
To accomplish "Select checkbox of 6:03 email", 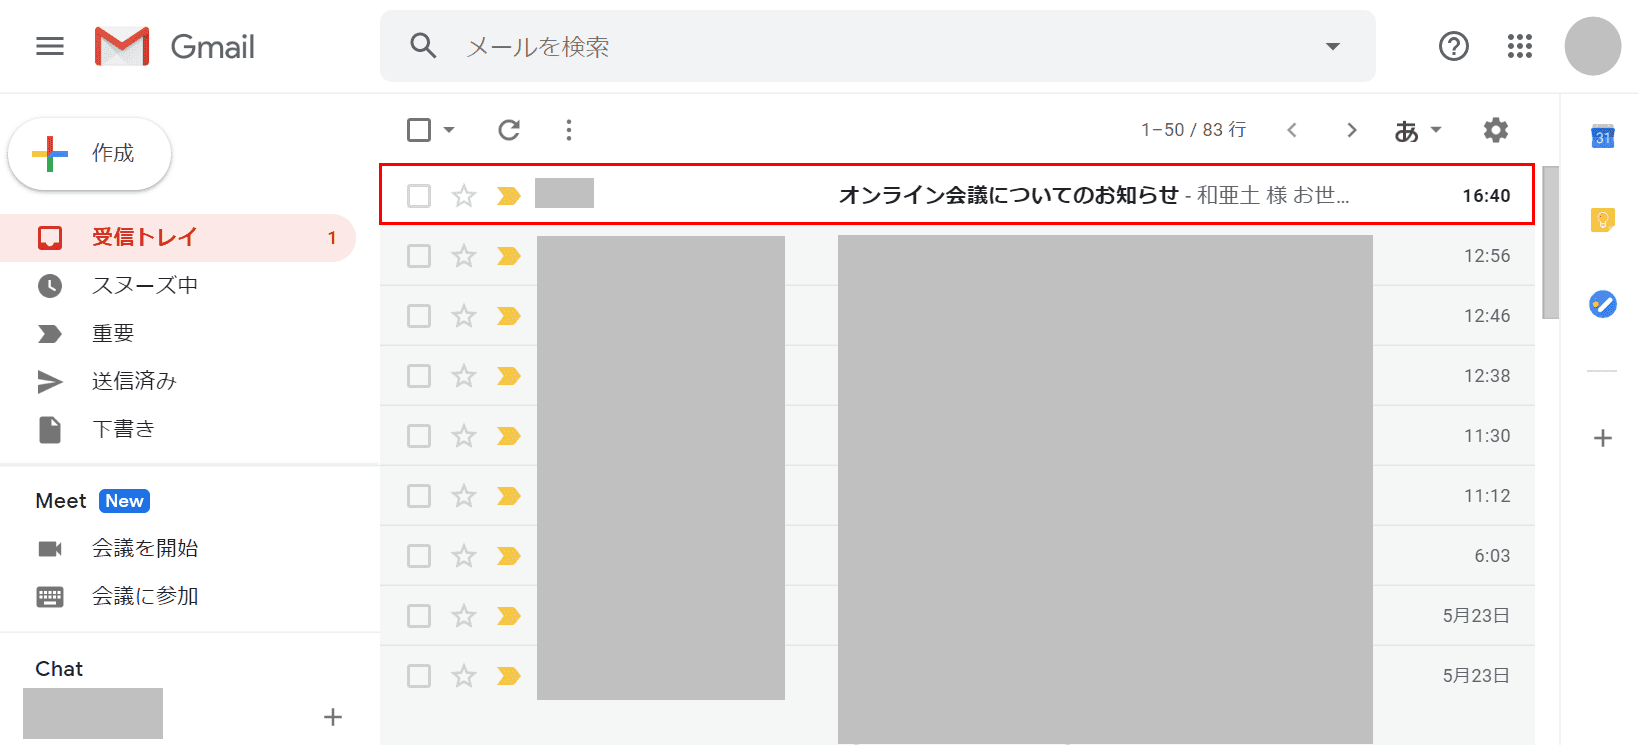I will pyautogui.click(x=419, y=556).
